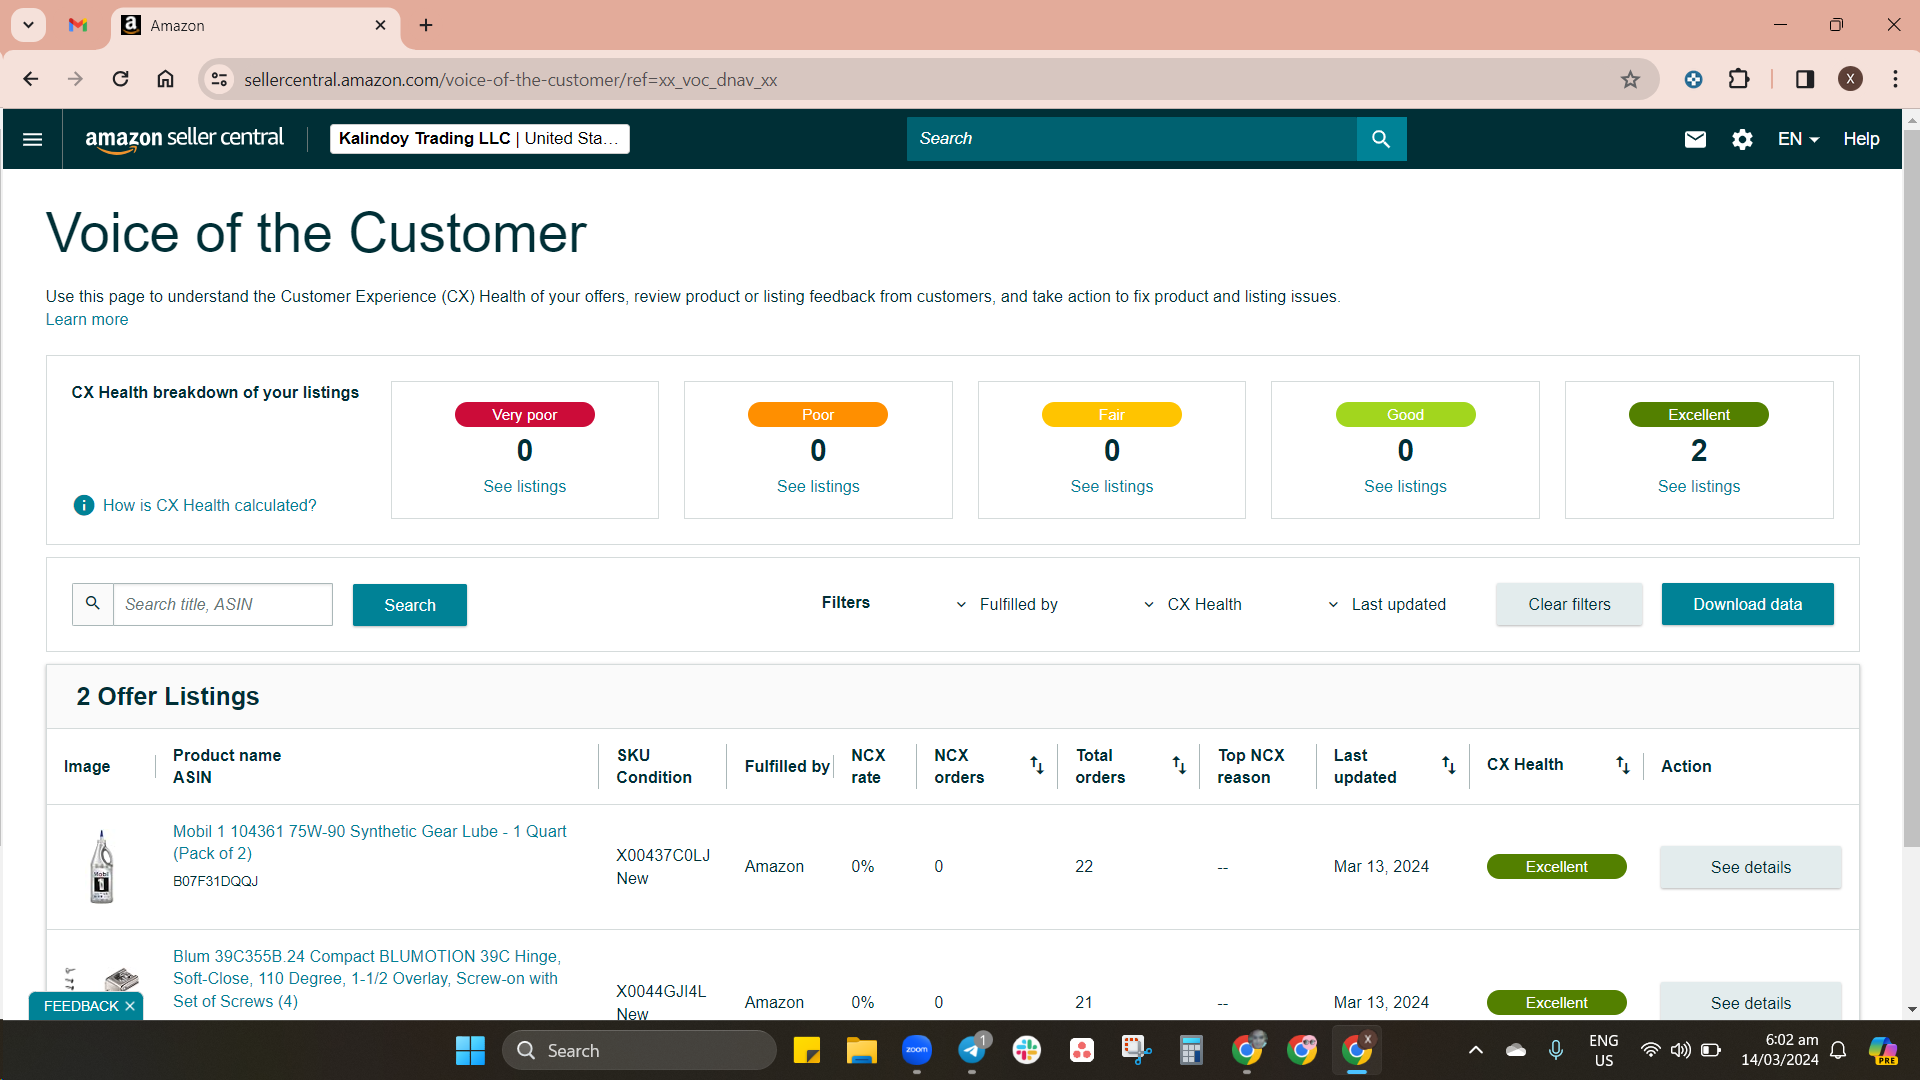The image size is (1920, 1080).
Task: Focus the Search title, ASIN field
Action: [x=222, y=605]
